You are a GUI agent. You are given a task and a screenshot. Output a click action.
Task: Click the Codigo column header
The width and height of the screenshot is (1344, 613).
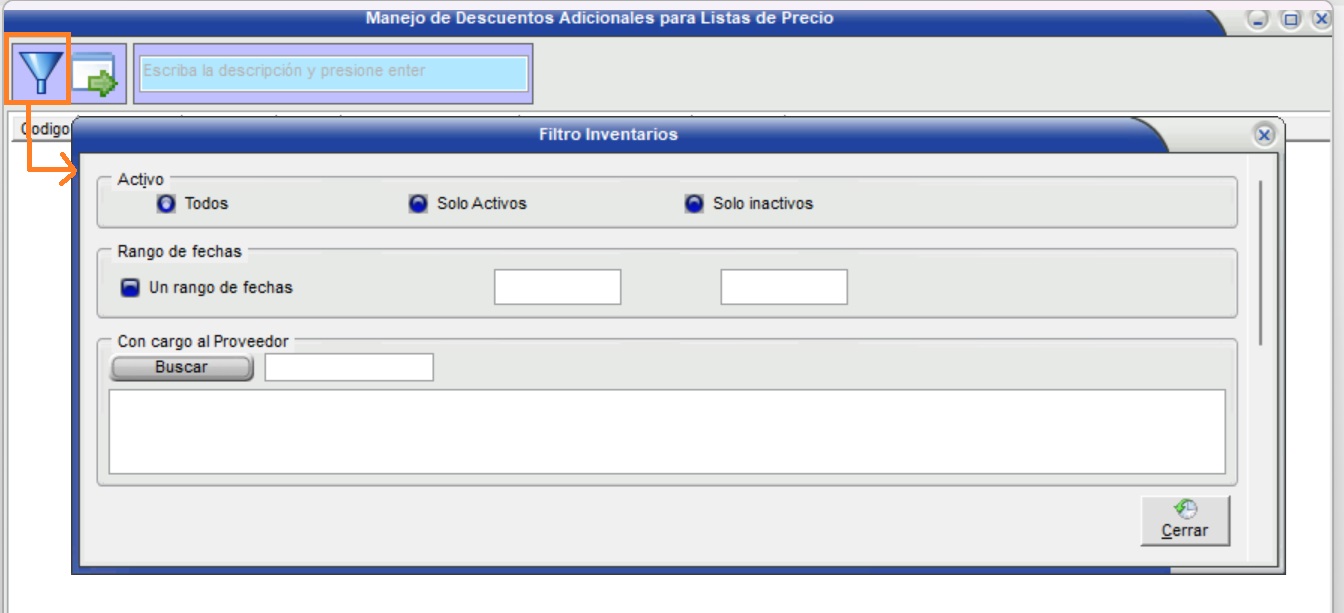[44, 129]
